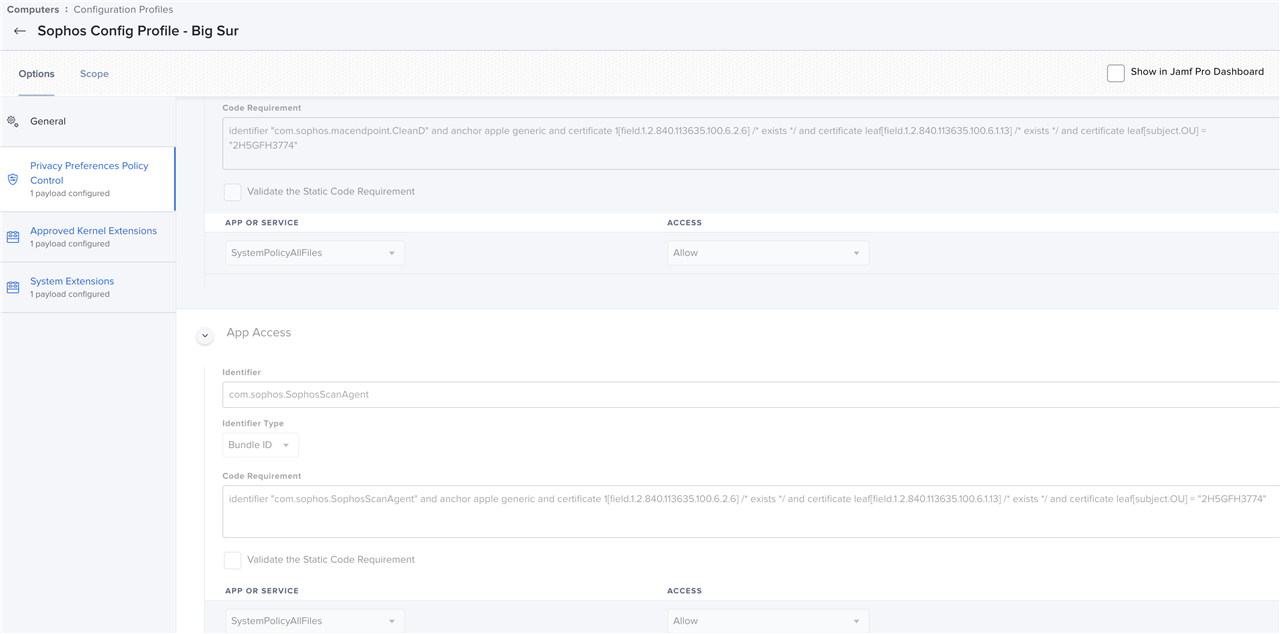Open System Extensions payload

click(x=88, y=287)
